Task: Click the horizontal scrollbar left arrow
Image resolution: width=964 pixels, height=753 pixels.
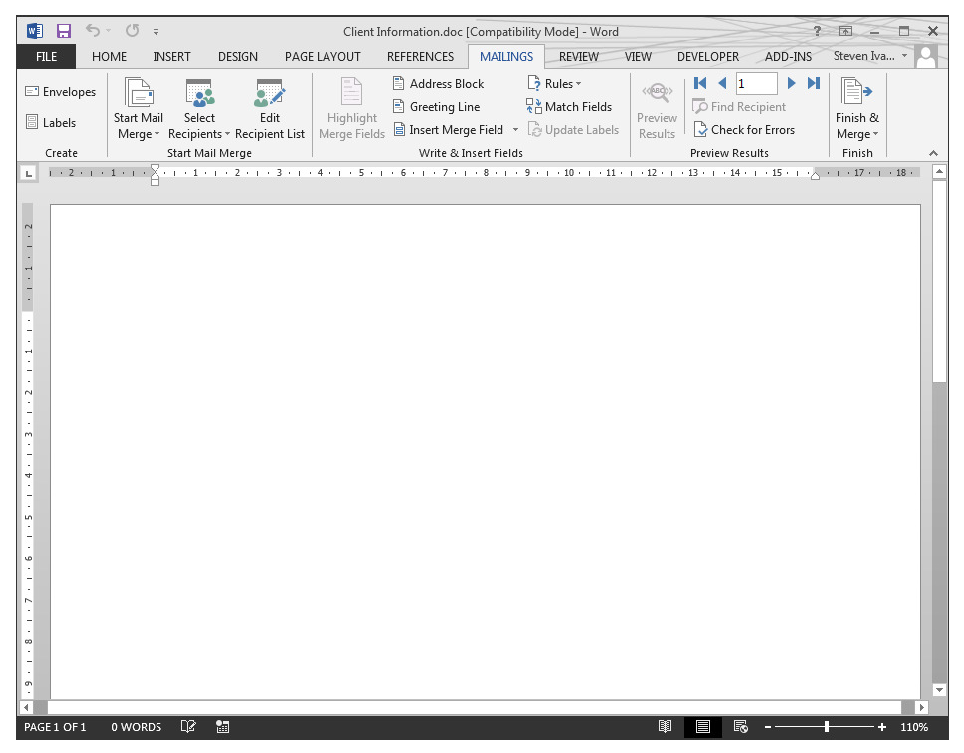Action: [26, 708]
